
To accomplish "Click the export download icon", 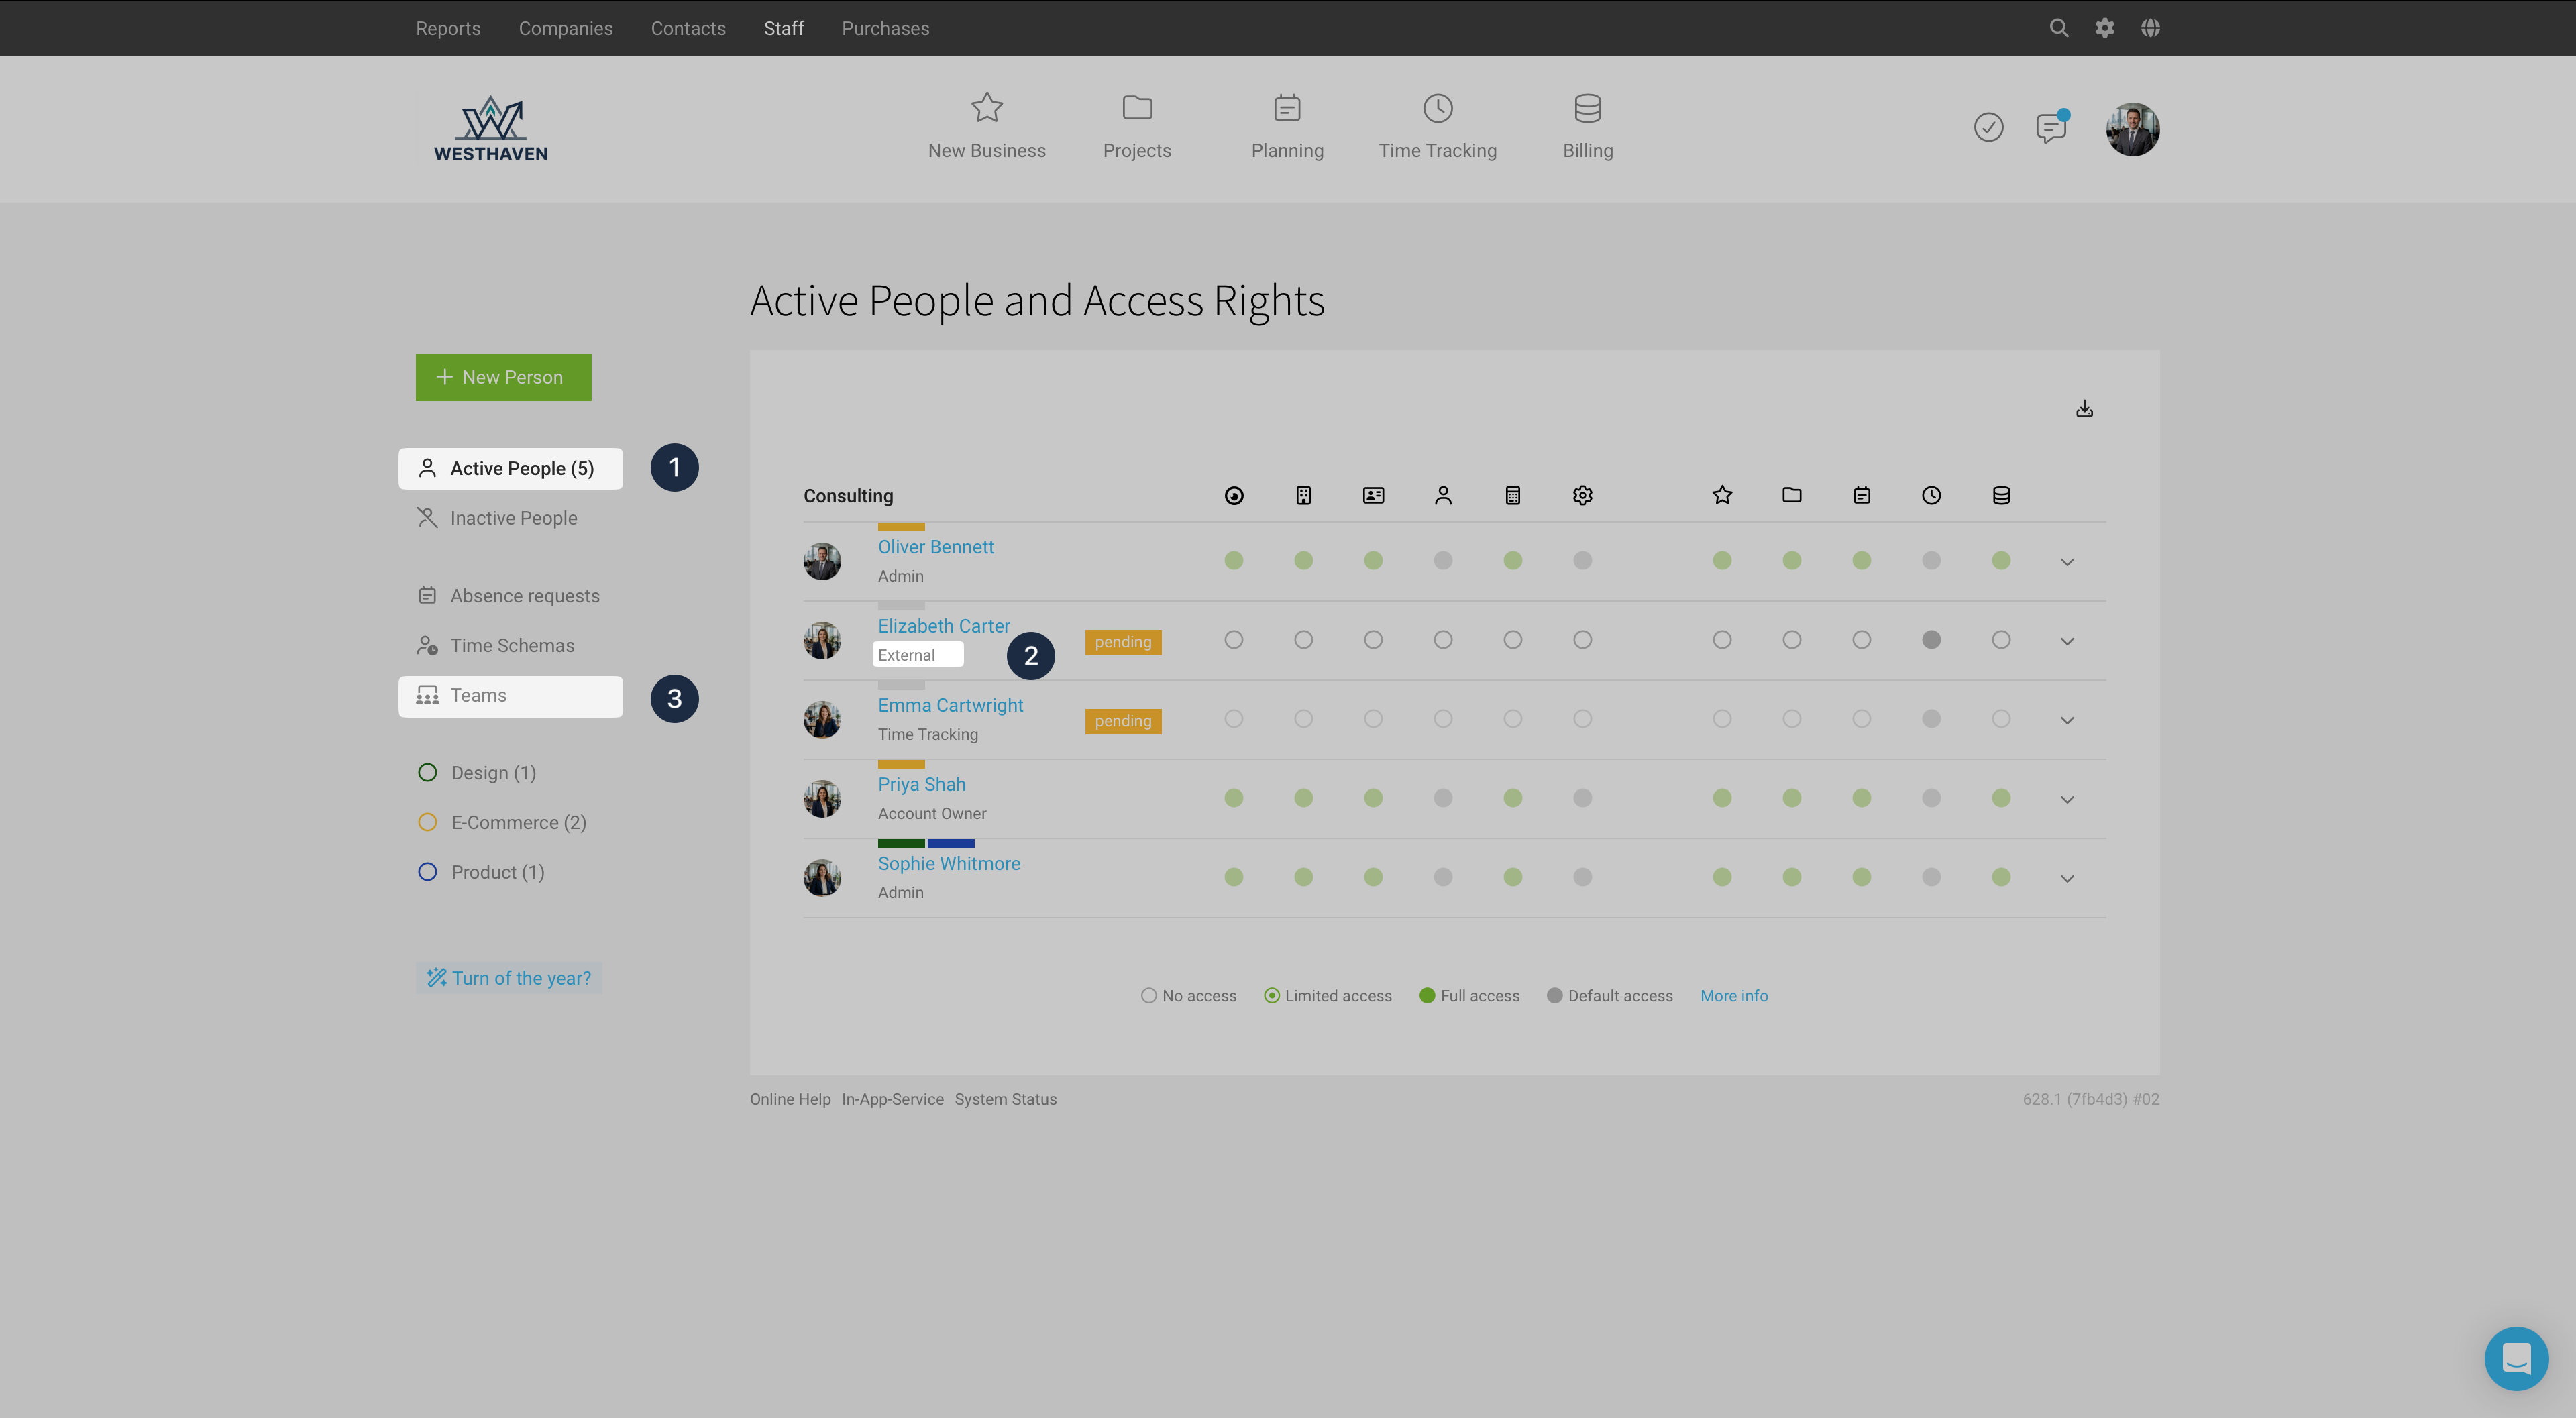I will click(x=2084, y=409).
